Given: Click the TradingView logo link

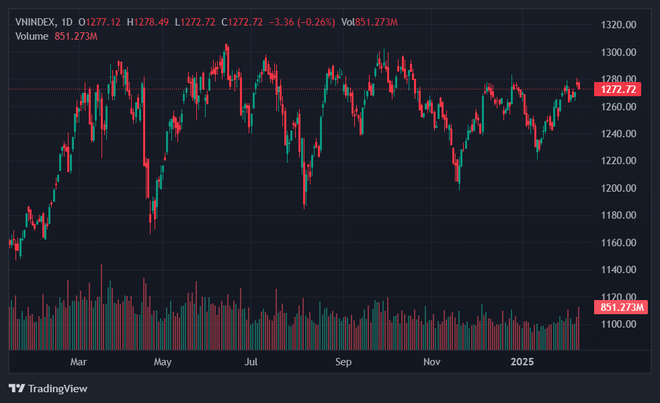Looking at the screenshot, I should (x=48, y=388).
